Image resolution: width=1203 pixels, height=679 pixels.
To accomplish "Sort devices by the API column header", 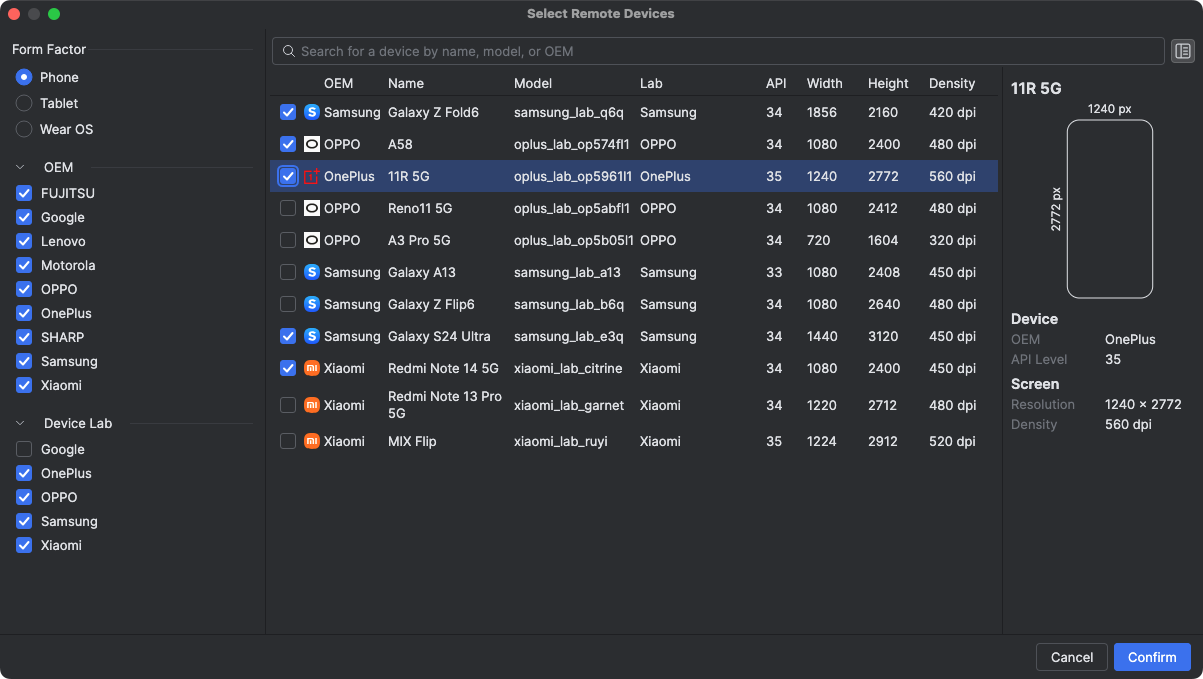I will pos(776,83).
